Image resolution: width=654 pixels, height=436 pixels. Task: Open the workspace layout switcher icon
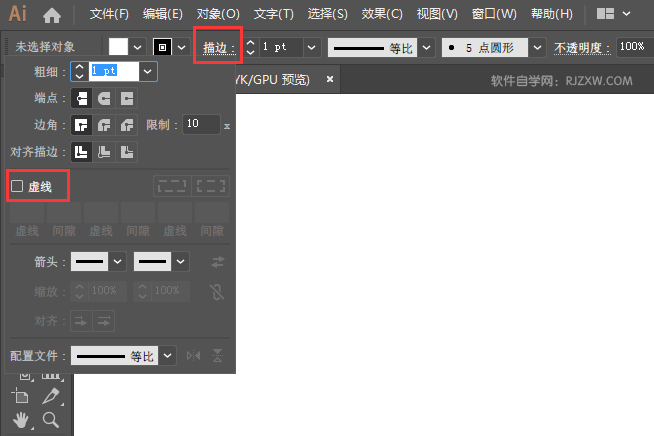605,14
